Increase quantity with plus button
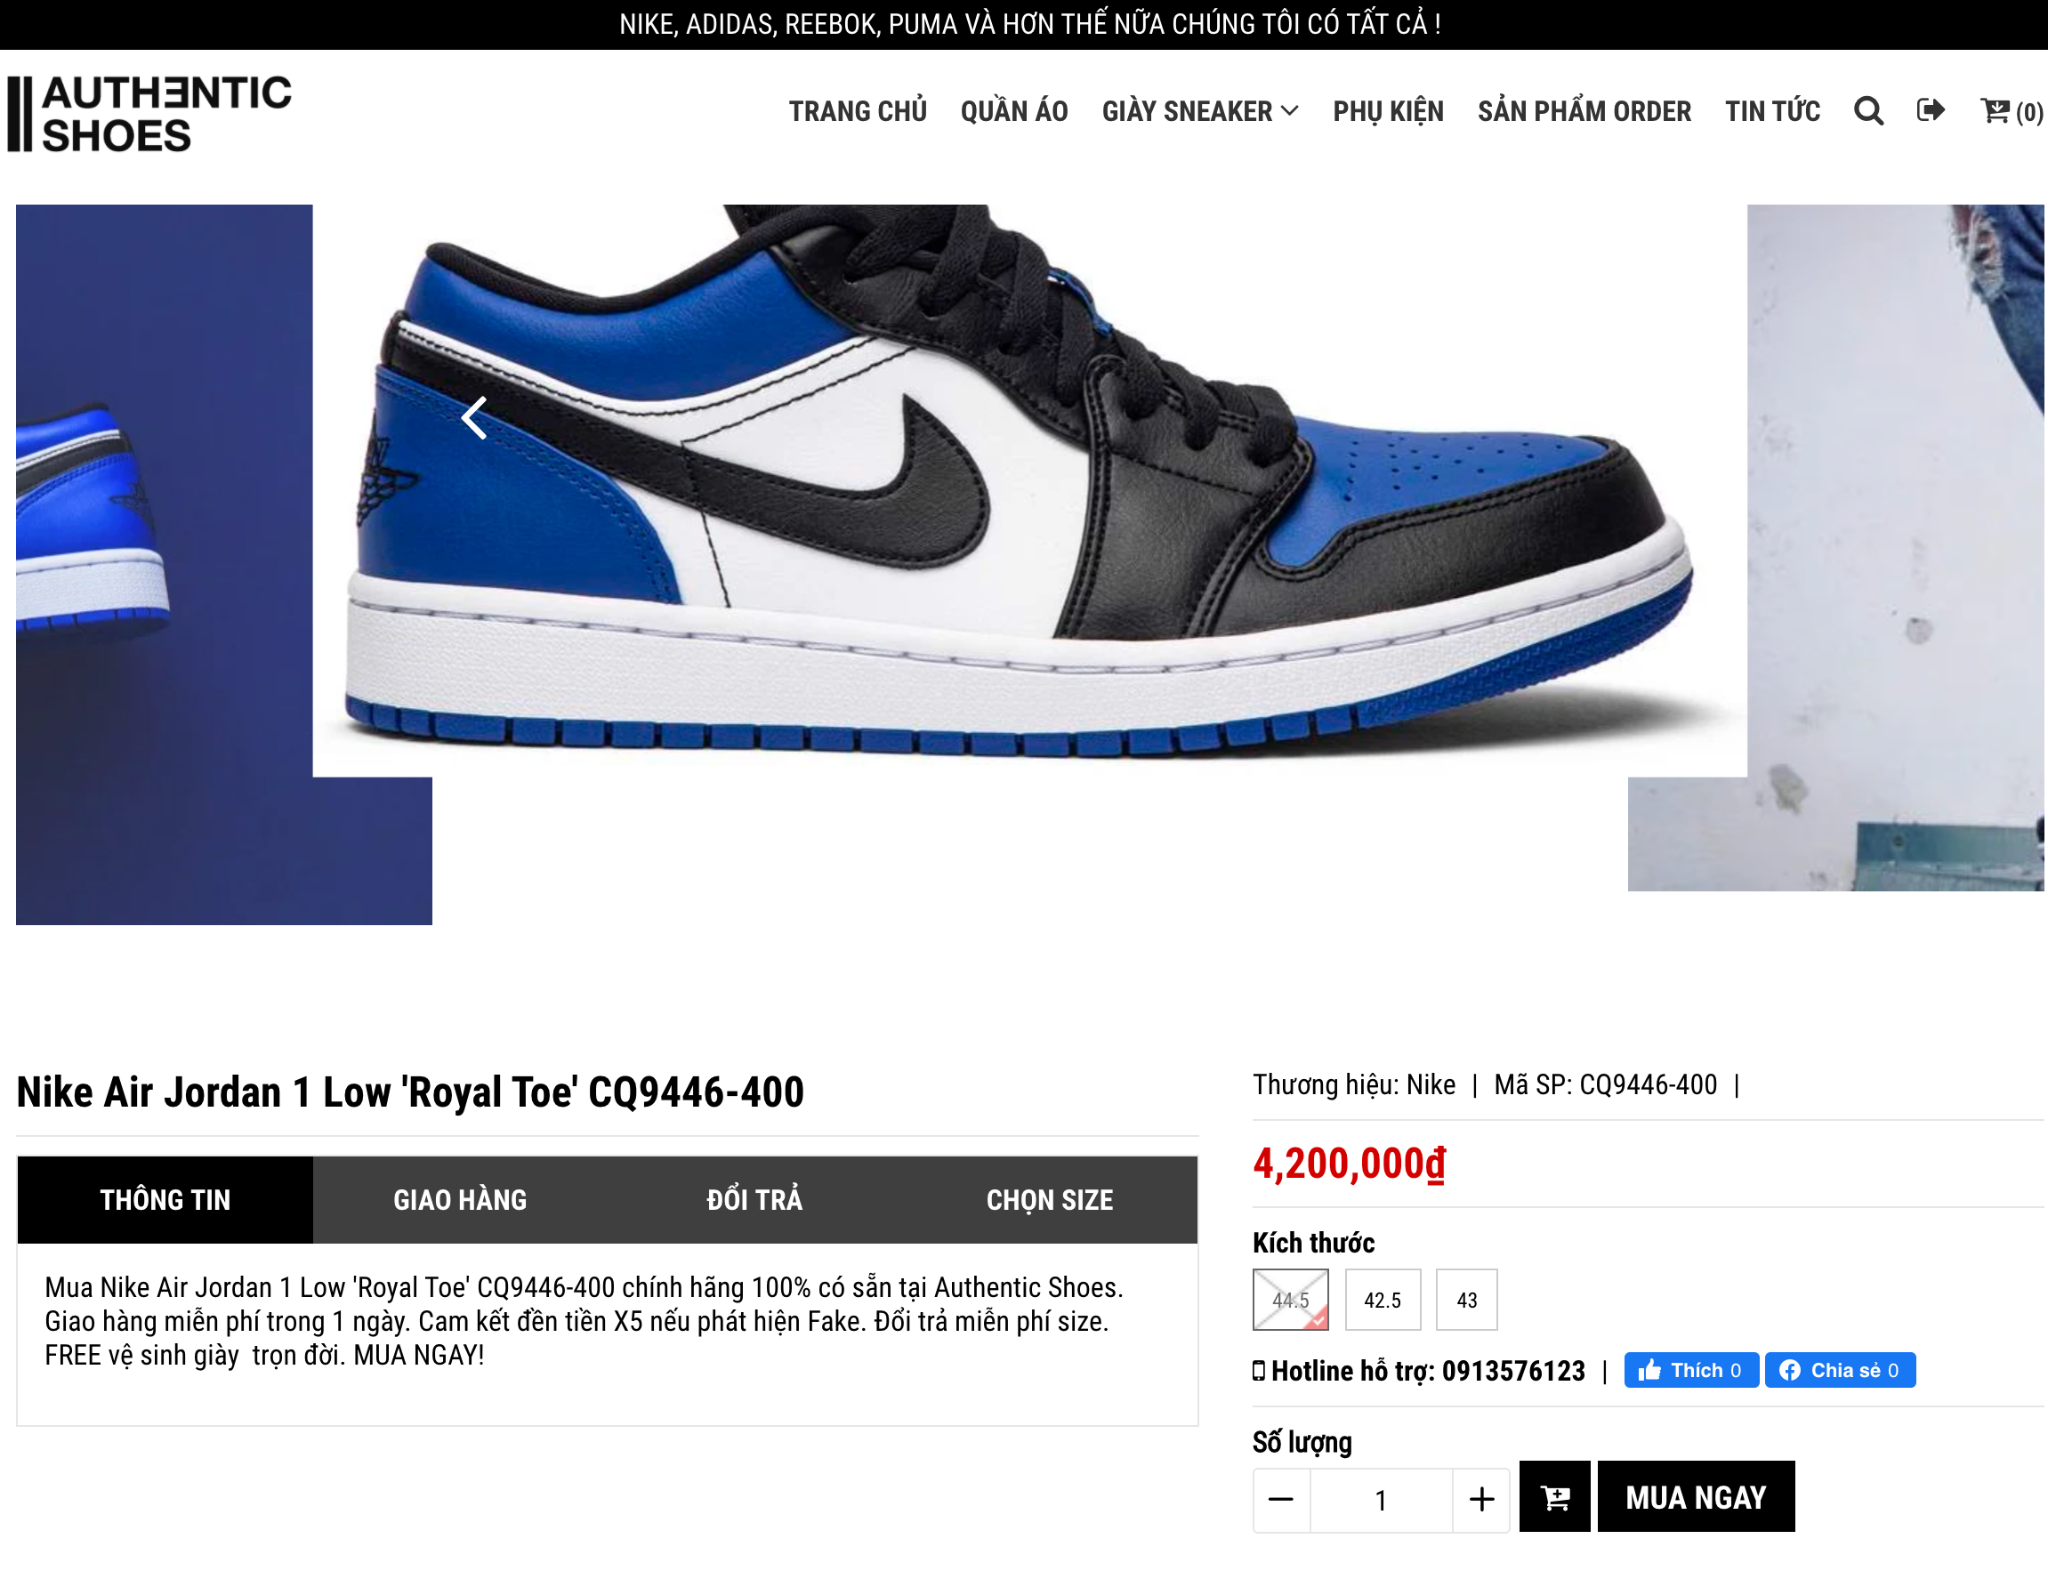The width and height of the screenshot is (2048, 1571). tap(1481, 1499)
